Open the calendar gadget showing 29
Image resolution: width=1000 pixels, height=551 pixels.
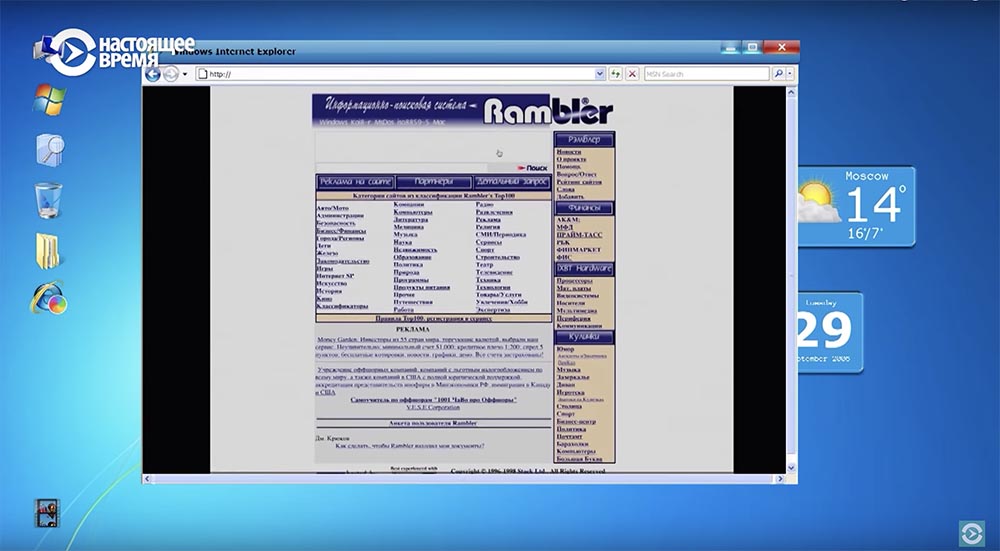click(x=830, y=332)
